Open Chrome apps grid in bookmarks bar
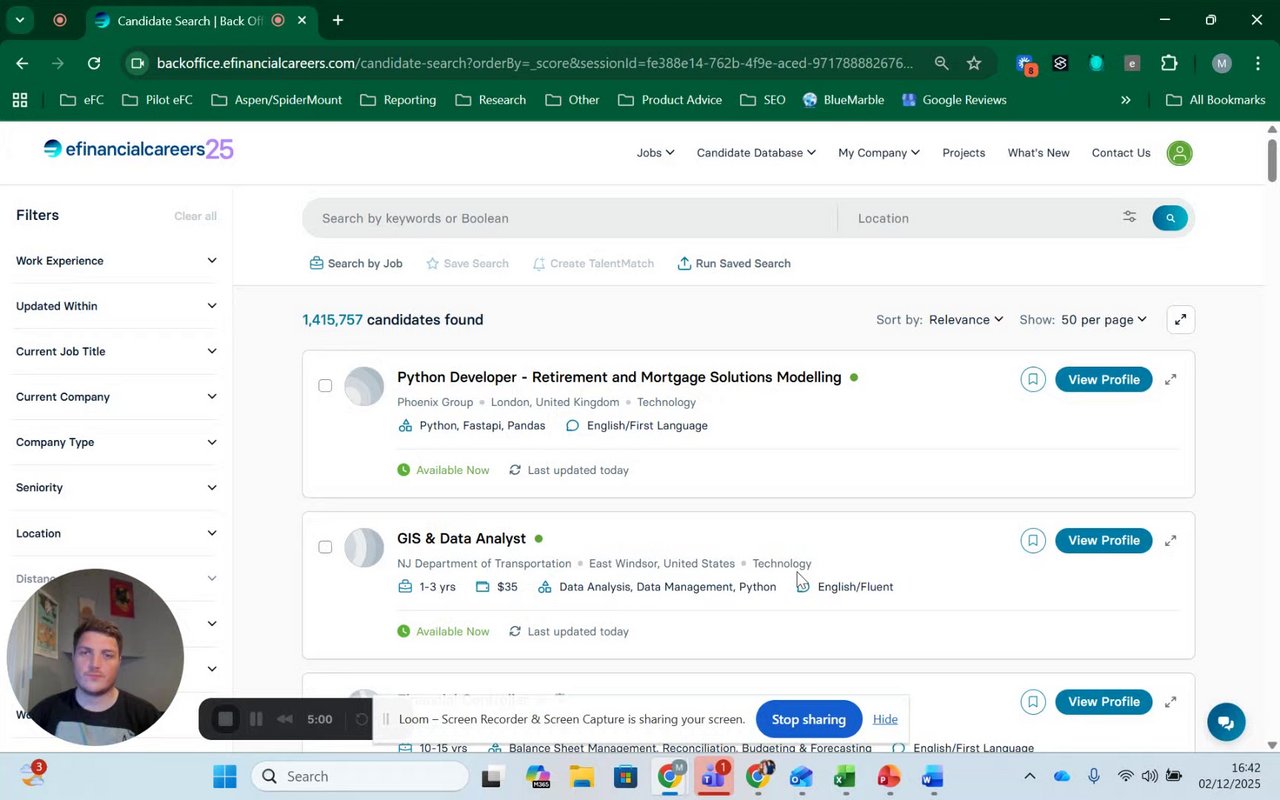 (x=20, y=100)
